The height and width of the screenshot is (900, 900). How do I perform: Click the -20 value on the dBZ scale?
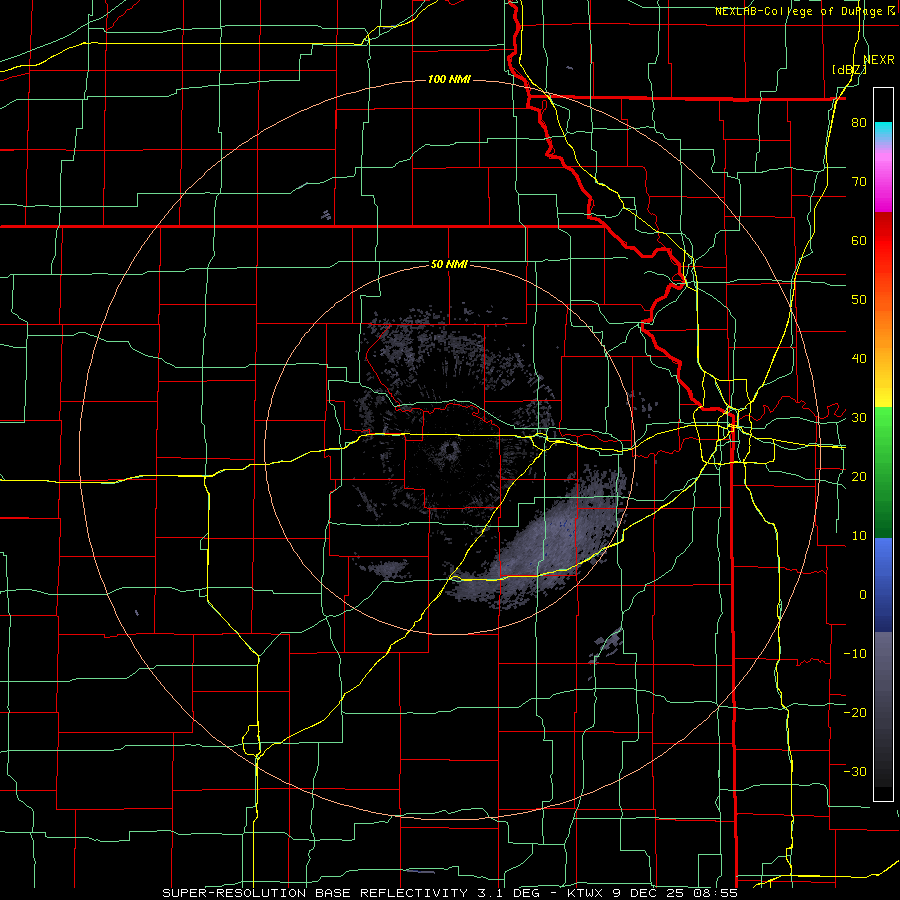coord(855,712)
